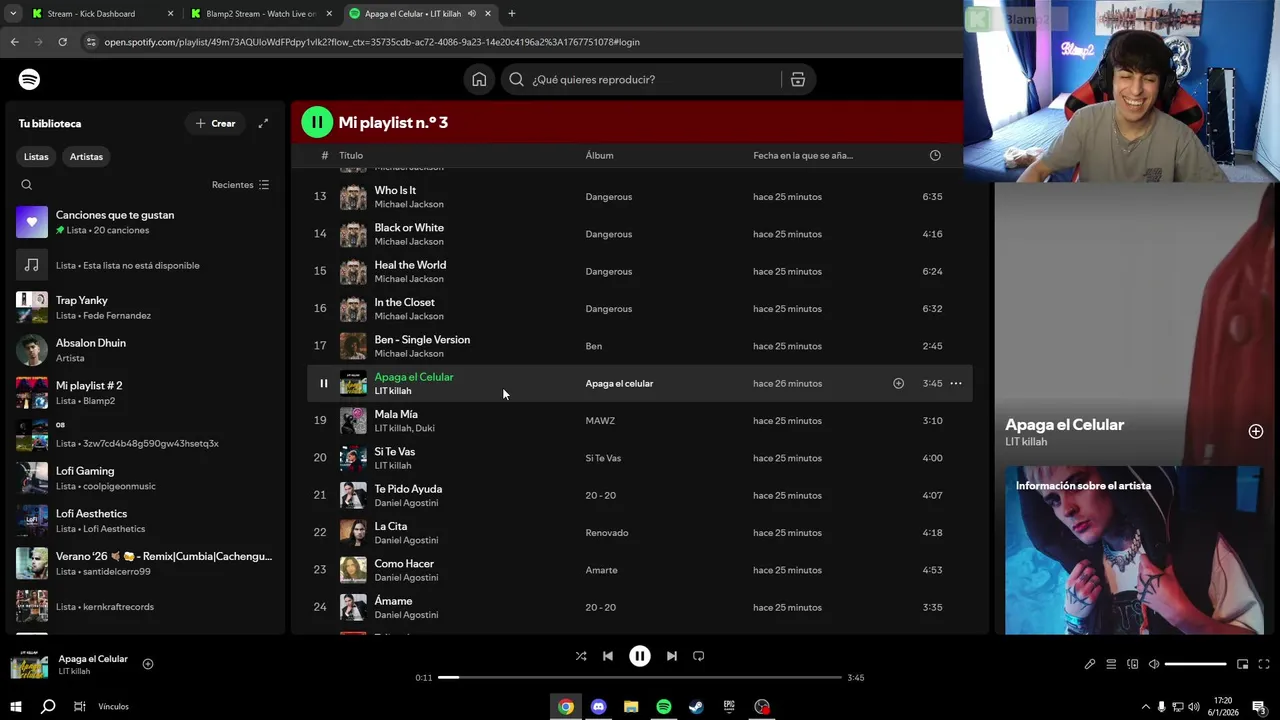Search in library magnifier icon
This screenshot has width=1280, height=720.
point(27,185)
